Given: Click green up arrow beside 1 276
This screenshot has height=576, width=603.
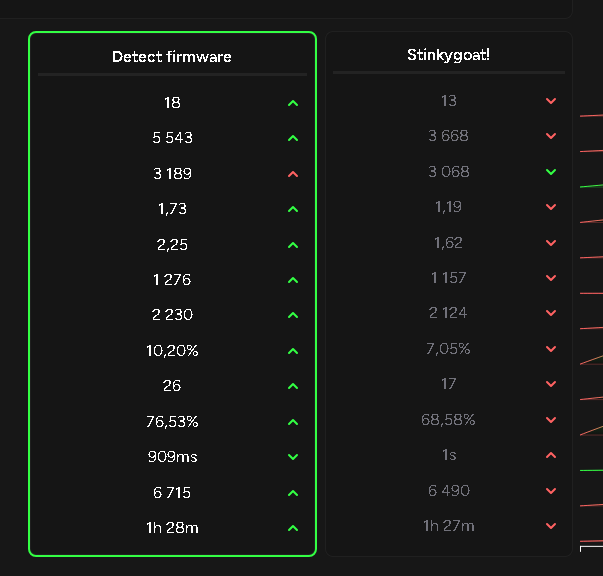Looking at the screenshot, I should click(293, 280).
